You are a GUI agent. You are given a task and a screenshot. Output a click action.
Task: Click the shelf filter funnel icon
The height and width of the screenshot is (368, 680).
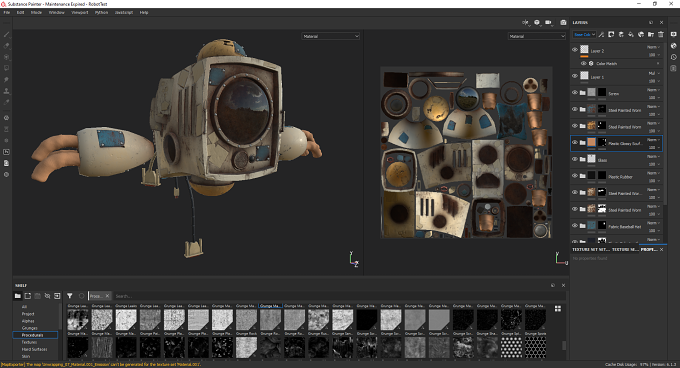(69, 296)
